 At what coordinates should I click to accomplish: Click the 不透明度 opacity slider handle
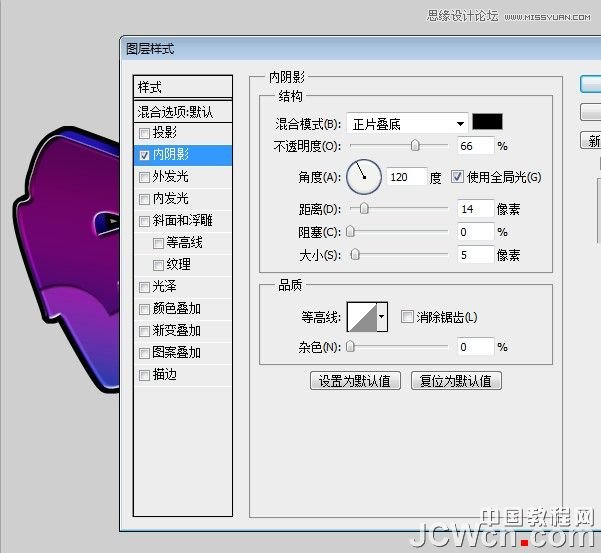[415, 146]
